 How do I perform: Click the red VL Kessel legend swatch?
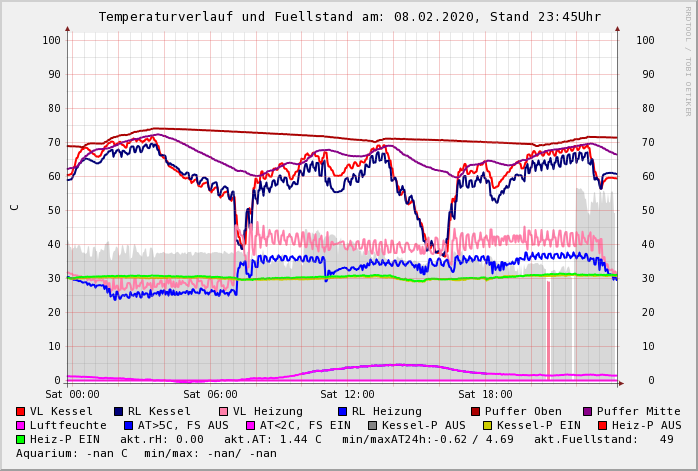(x=21, y=411)
